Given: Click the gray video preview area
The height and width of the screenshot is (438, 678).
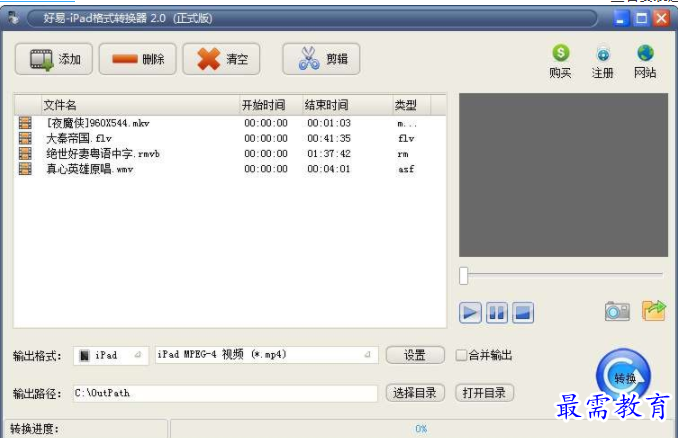Looking at the screenshot, I should click(563, 175).
